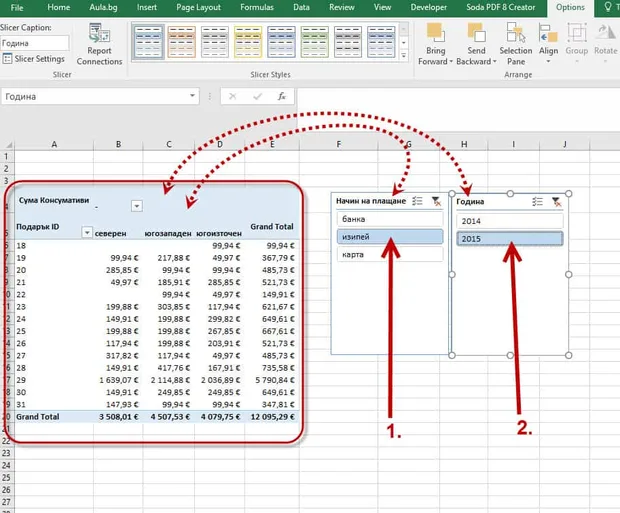Screen dimensions: 620x513
Task: Open Report Connections dialog
Action: (x=99, y=44)
